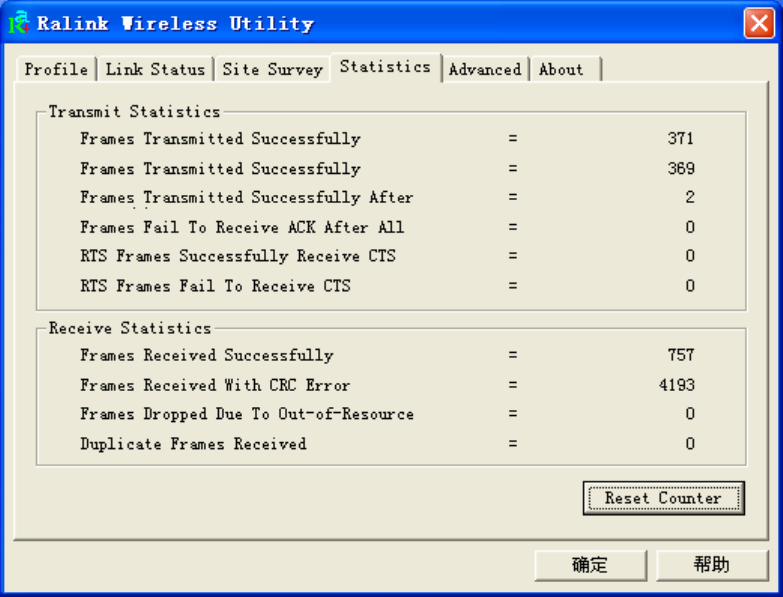Select the transmitted frames value 369
This screenshot has height=597, width=783.
tap(681, 168)
